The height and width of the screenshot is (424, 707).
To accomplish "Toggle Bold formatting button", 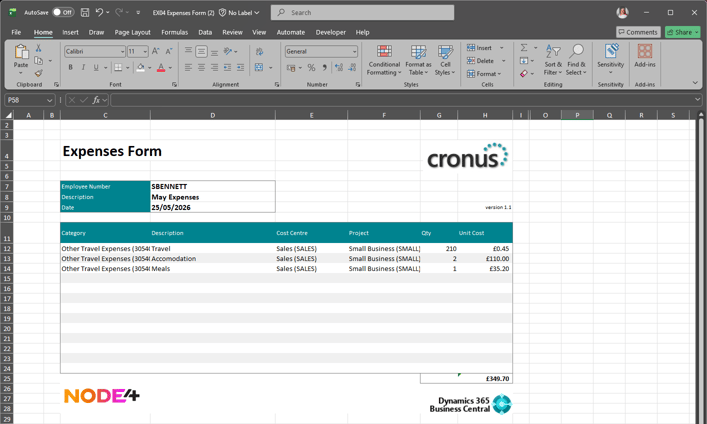I will coord(70,67).
